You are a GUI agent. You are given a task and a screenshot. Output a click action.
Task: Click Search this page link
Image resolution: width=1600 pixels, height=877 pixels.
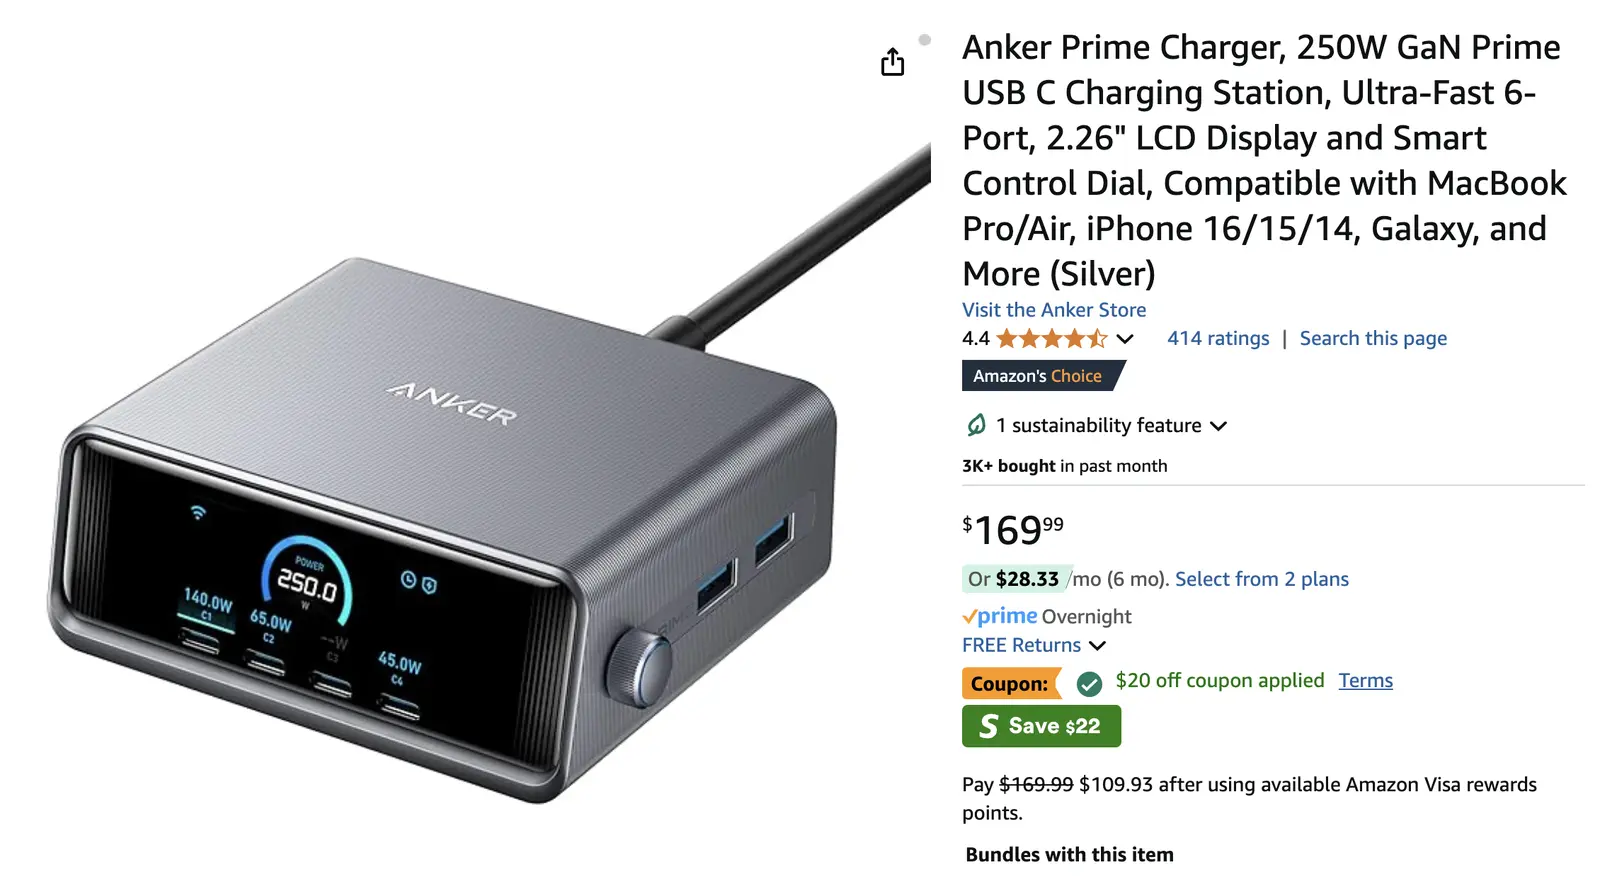[1373, 338]
